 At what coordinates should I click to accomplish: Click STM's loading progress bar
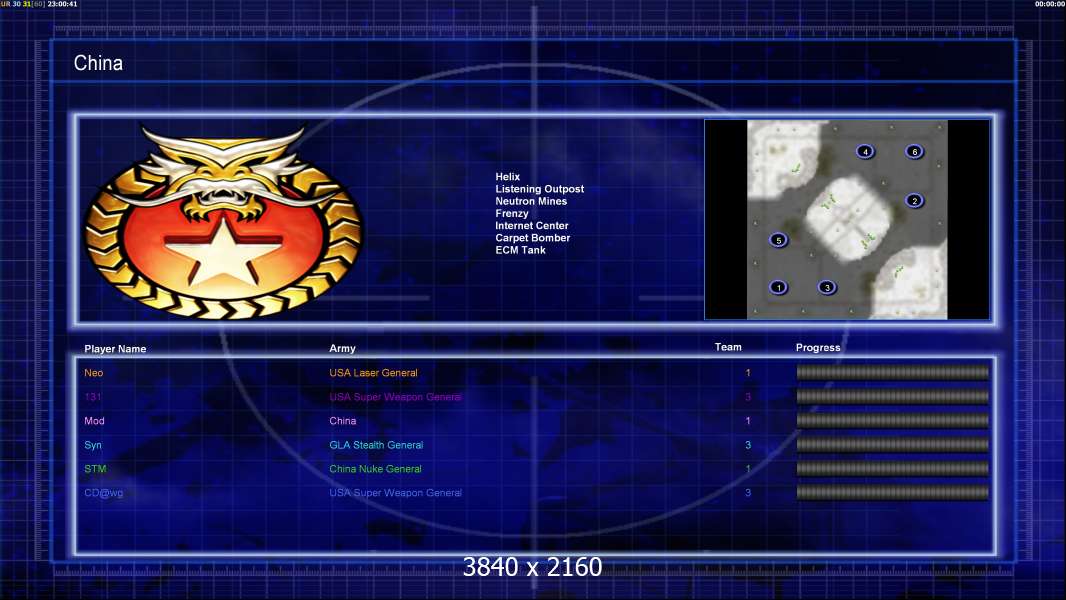893,469
